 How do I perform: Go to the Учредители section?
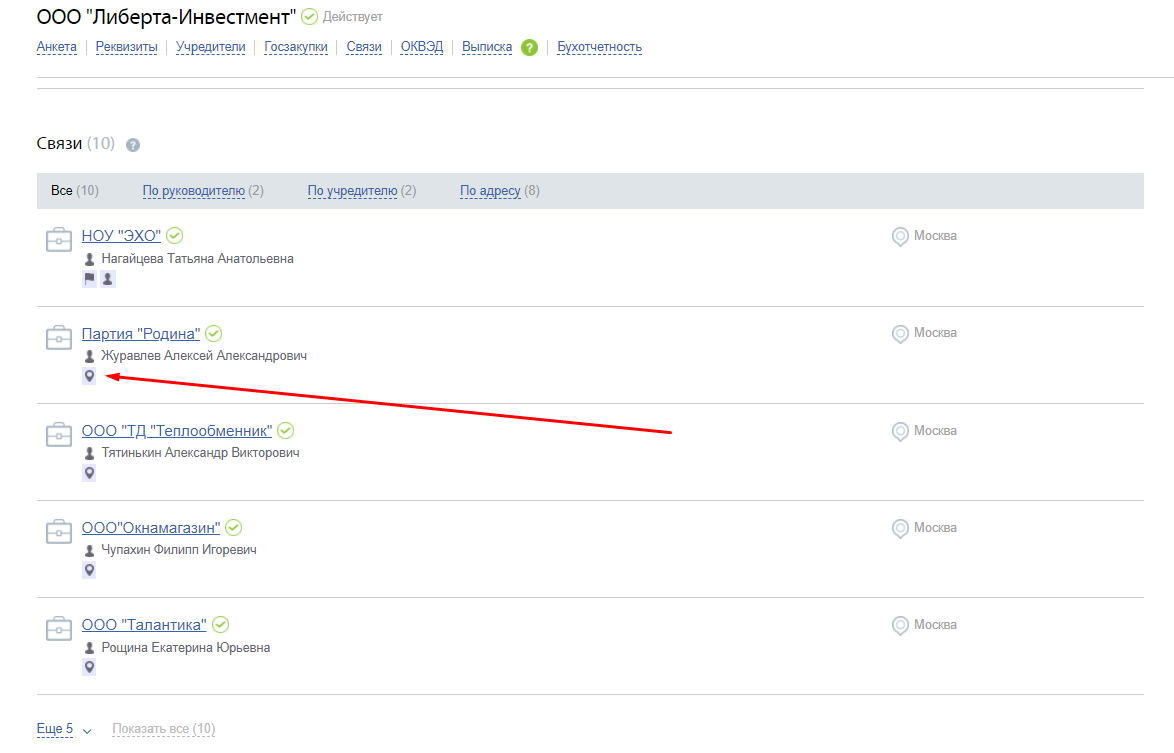210,47
